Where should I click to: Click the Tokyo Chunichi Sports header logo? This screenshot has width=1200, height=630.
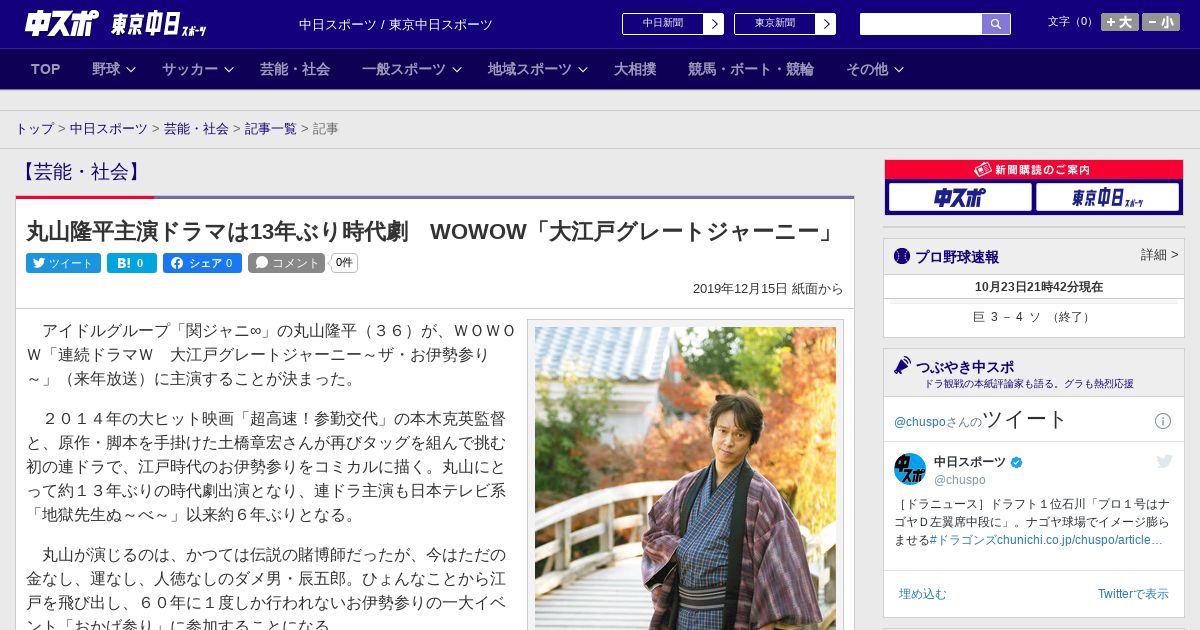[x=158, y=24]
